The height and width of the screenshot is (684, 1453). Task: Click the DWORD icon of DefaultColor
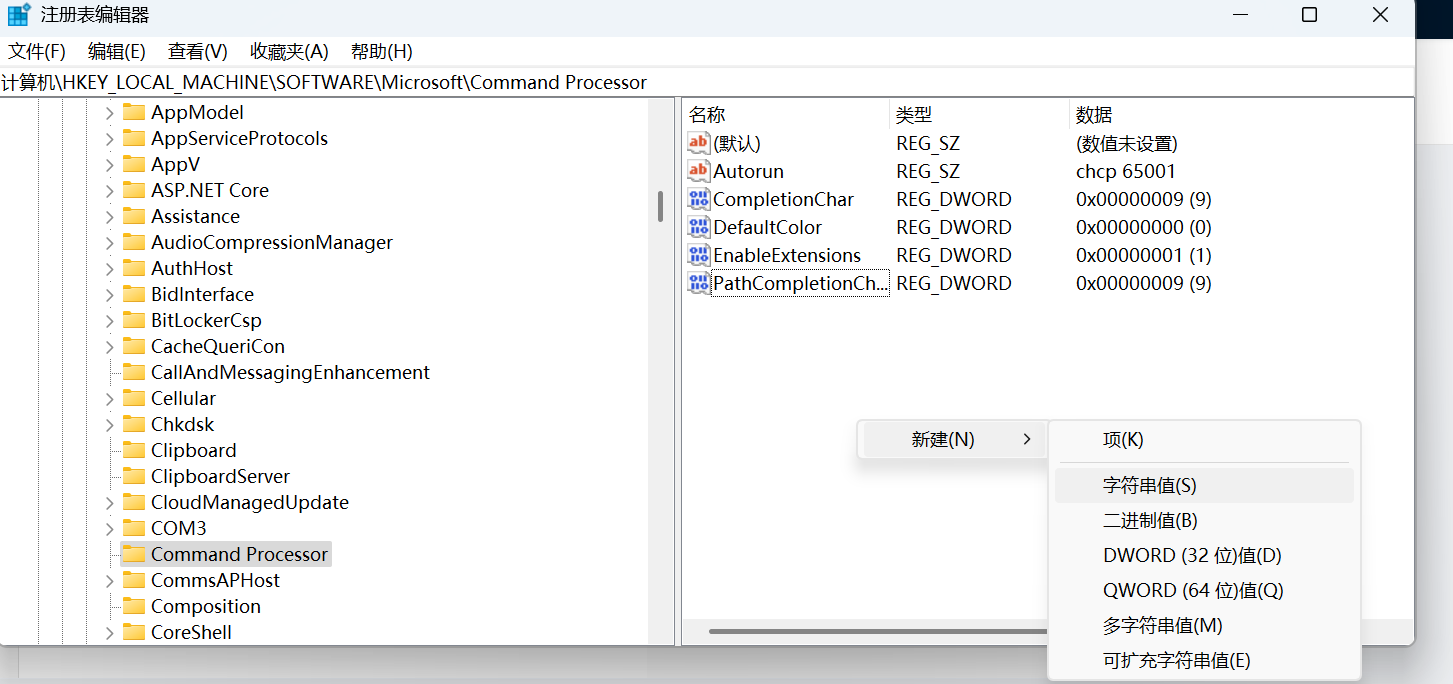click(x=698, y=227)
